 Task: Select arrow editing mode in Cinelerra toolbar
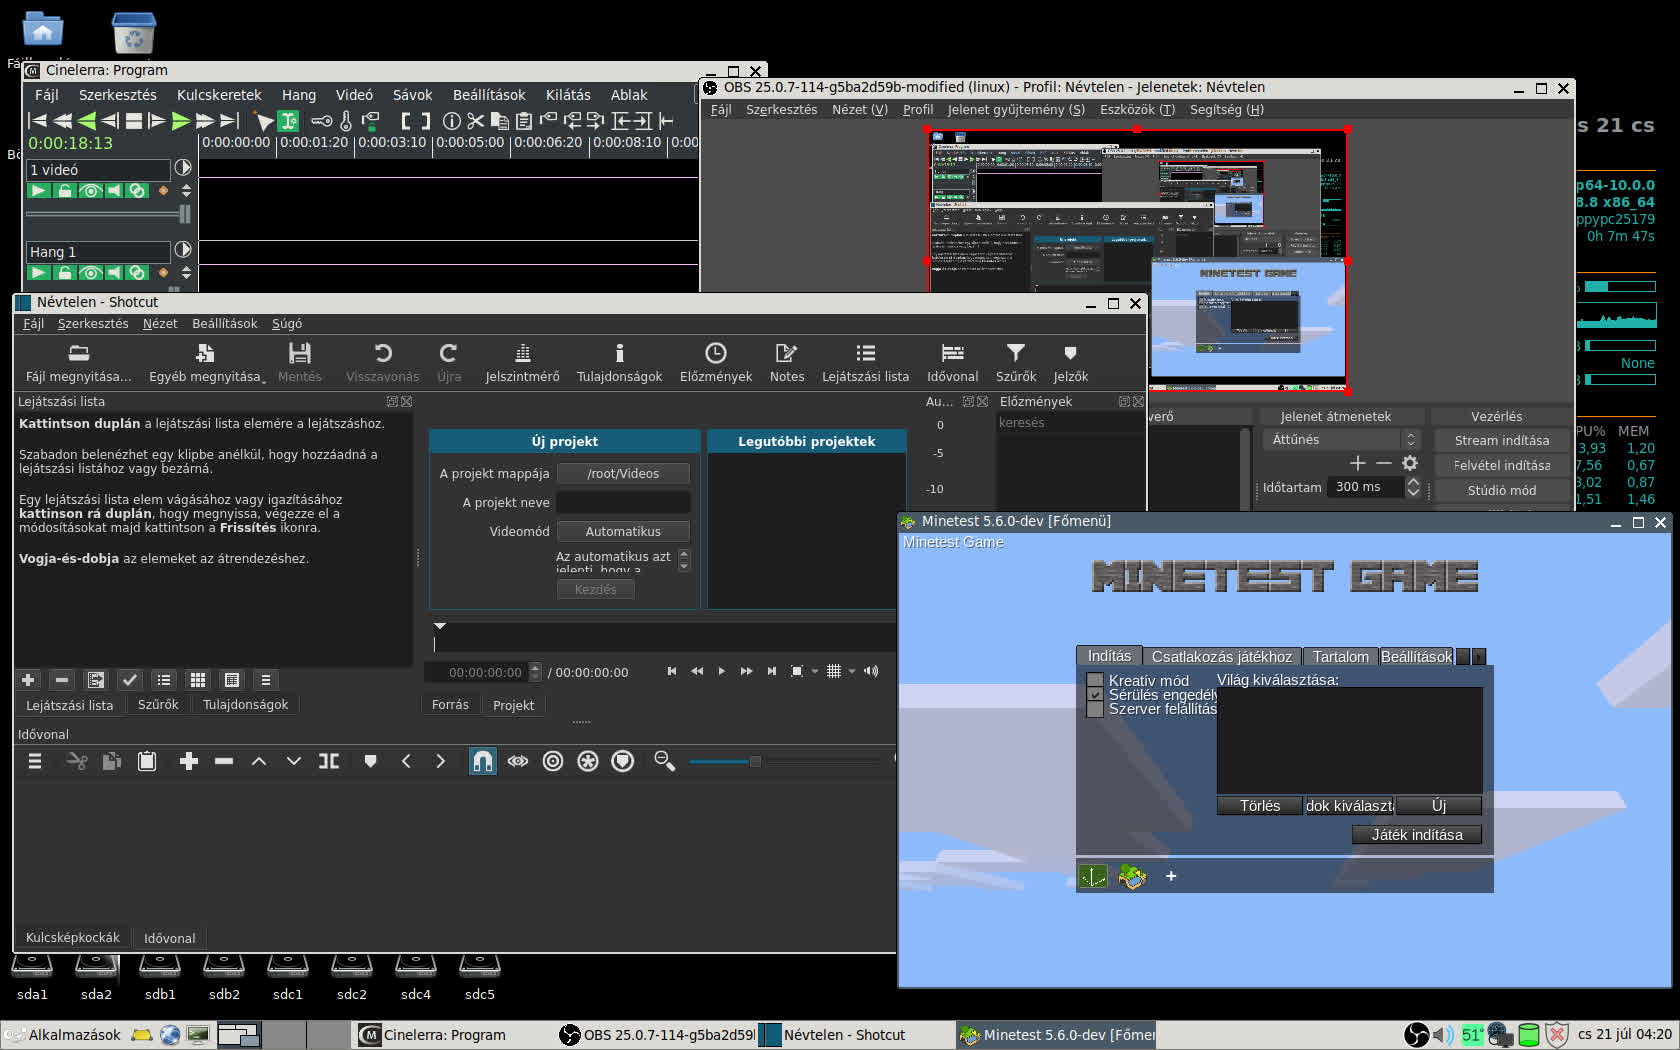click(263, 121)
